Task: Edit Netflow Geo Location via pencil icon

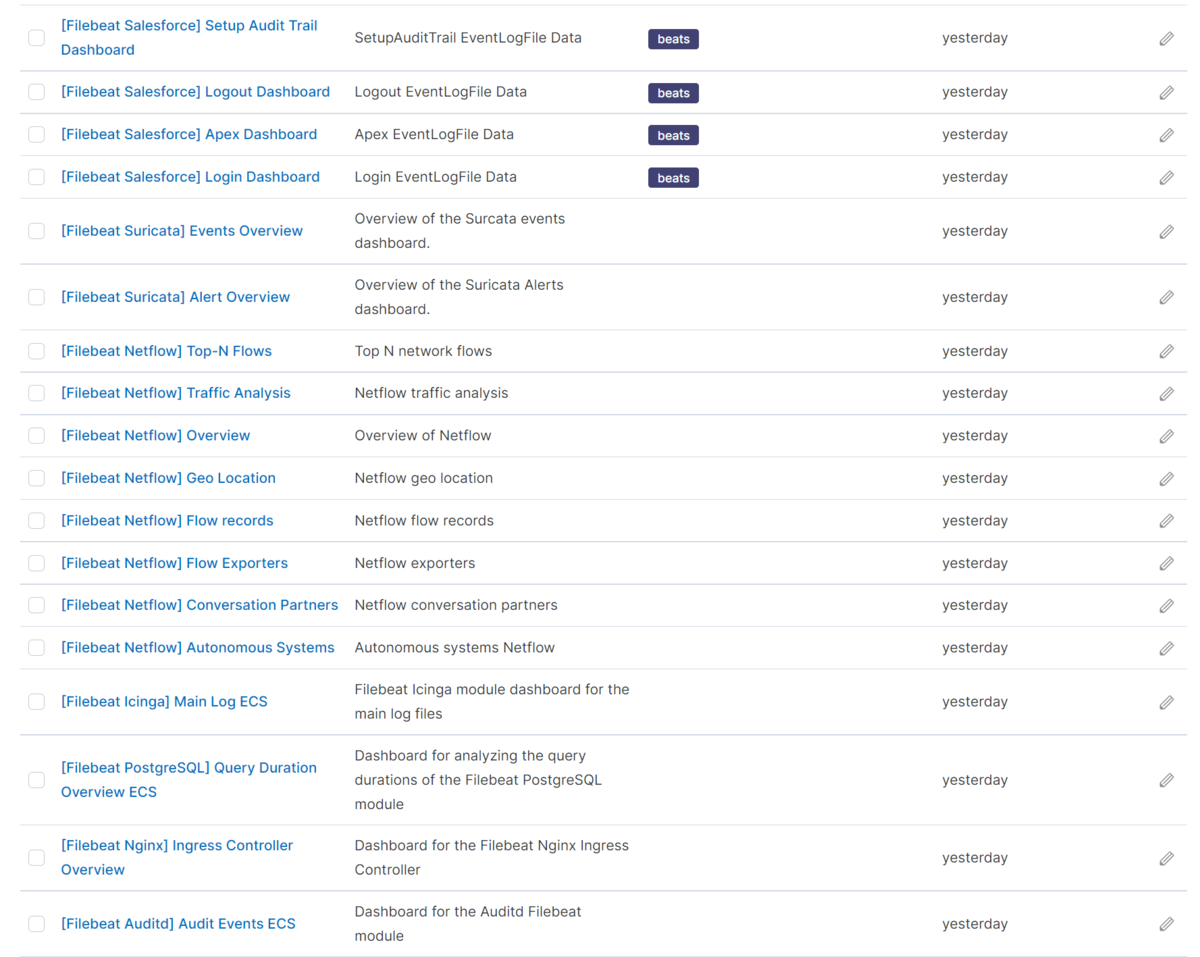Action: [1166, 479]
